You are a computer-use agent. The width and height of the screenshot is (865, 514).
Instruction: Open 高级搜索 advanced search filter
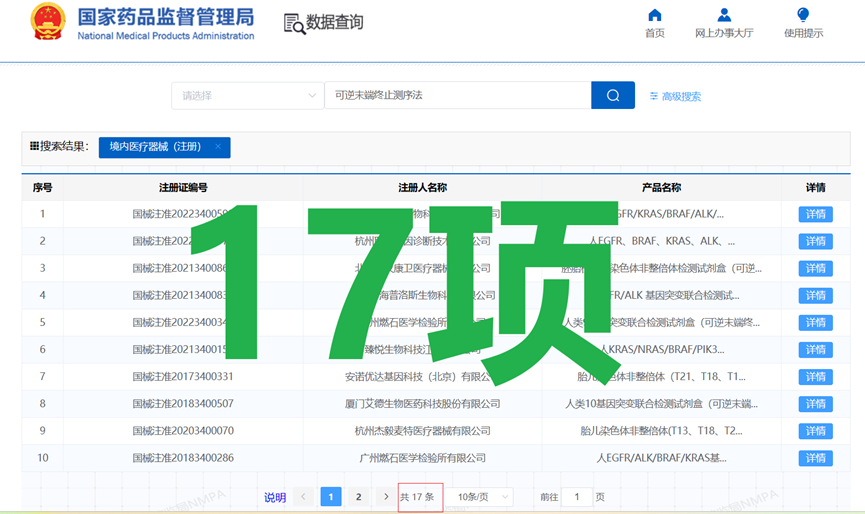675,96
